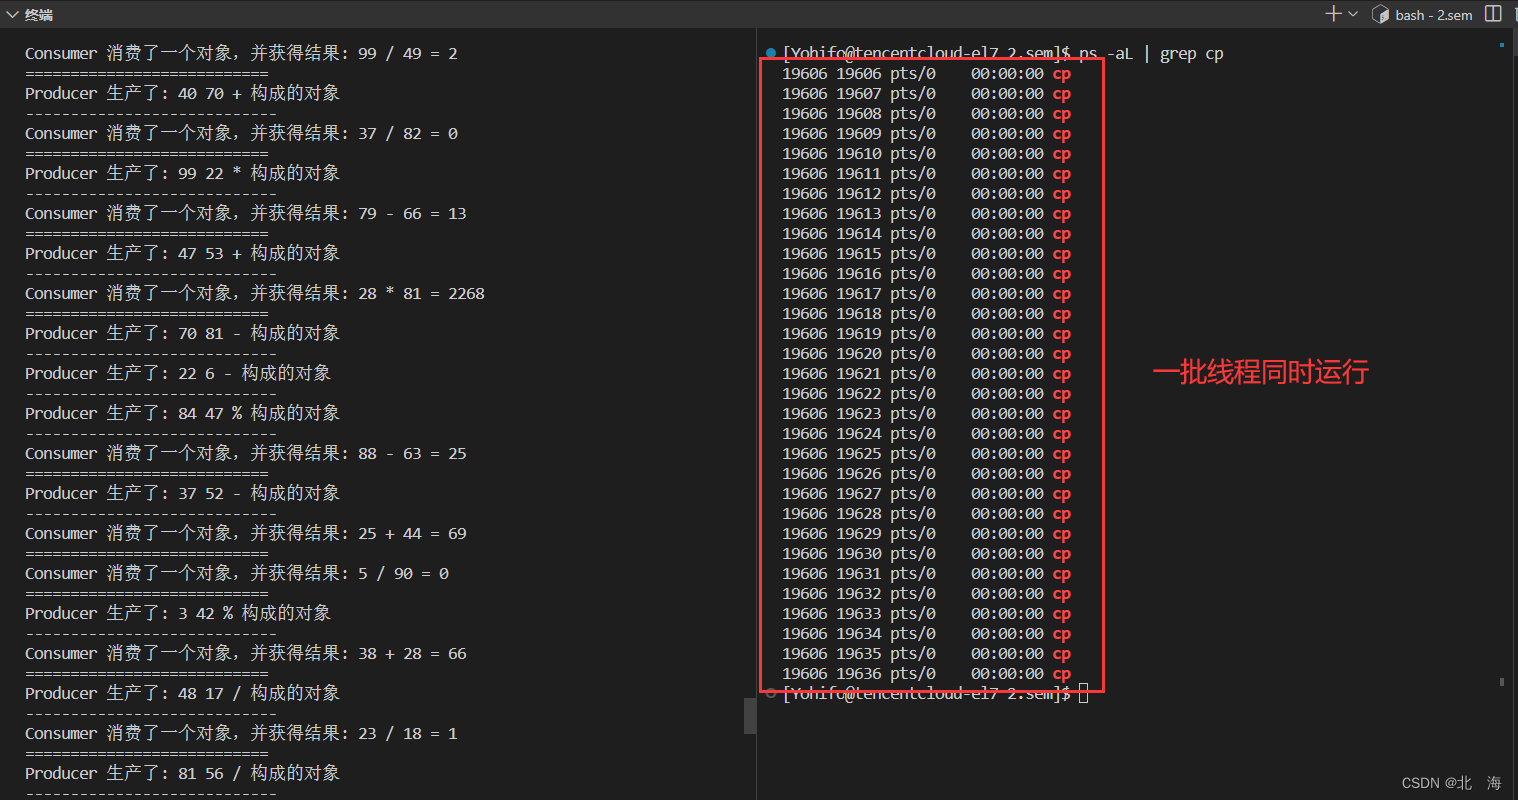
Task: Click line 'Producer 生产了: 3 42 %'
Action: point(178,613)
